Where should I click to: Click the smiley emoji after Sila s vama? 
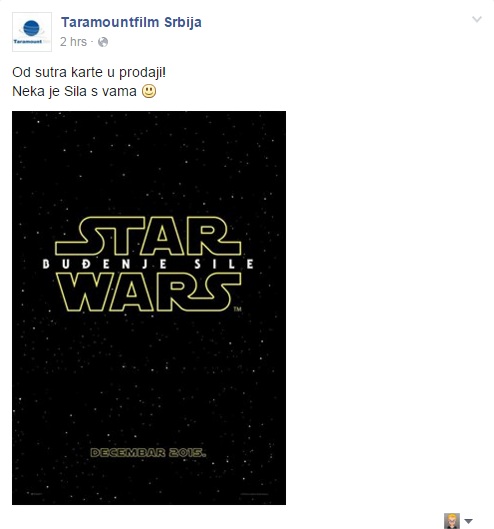click(x=149, y=91)
